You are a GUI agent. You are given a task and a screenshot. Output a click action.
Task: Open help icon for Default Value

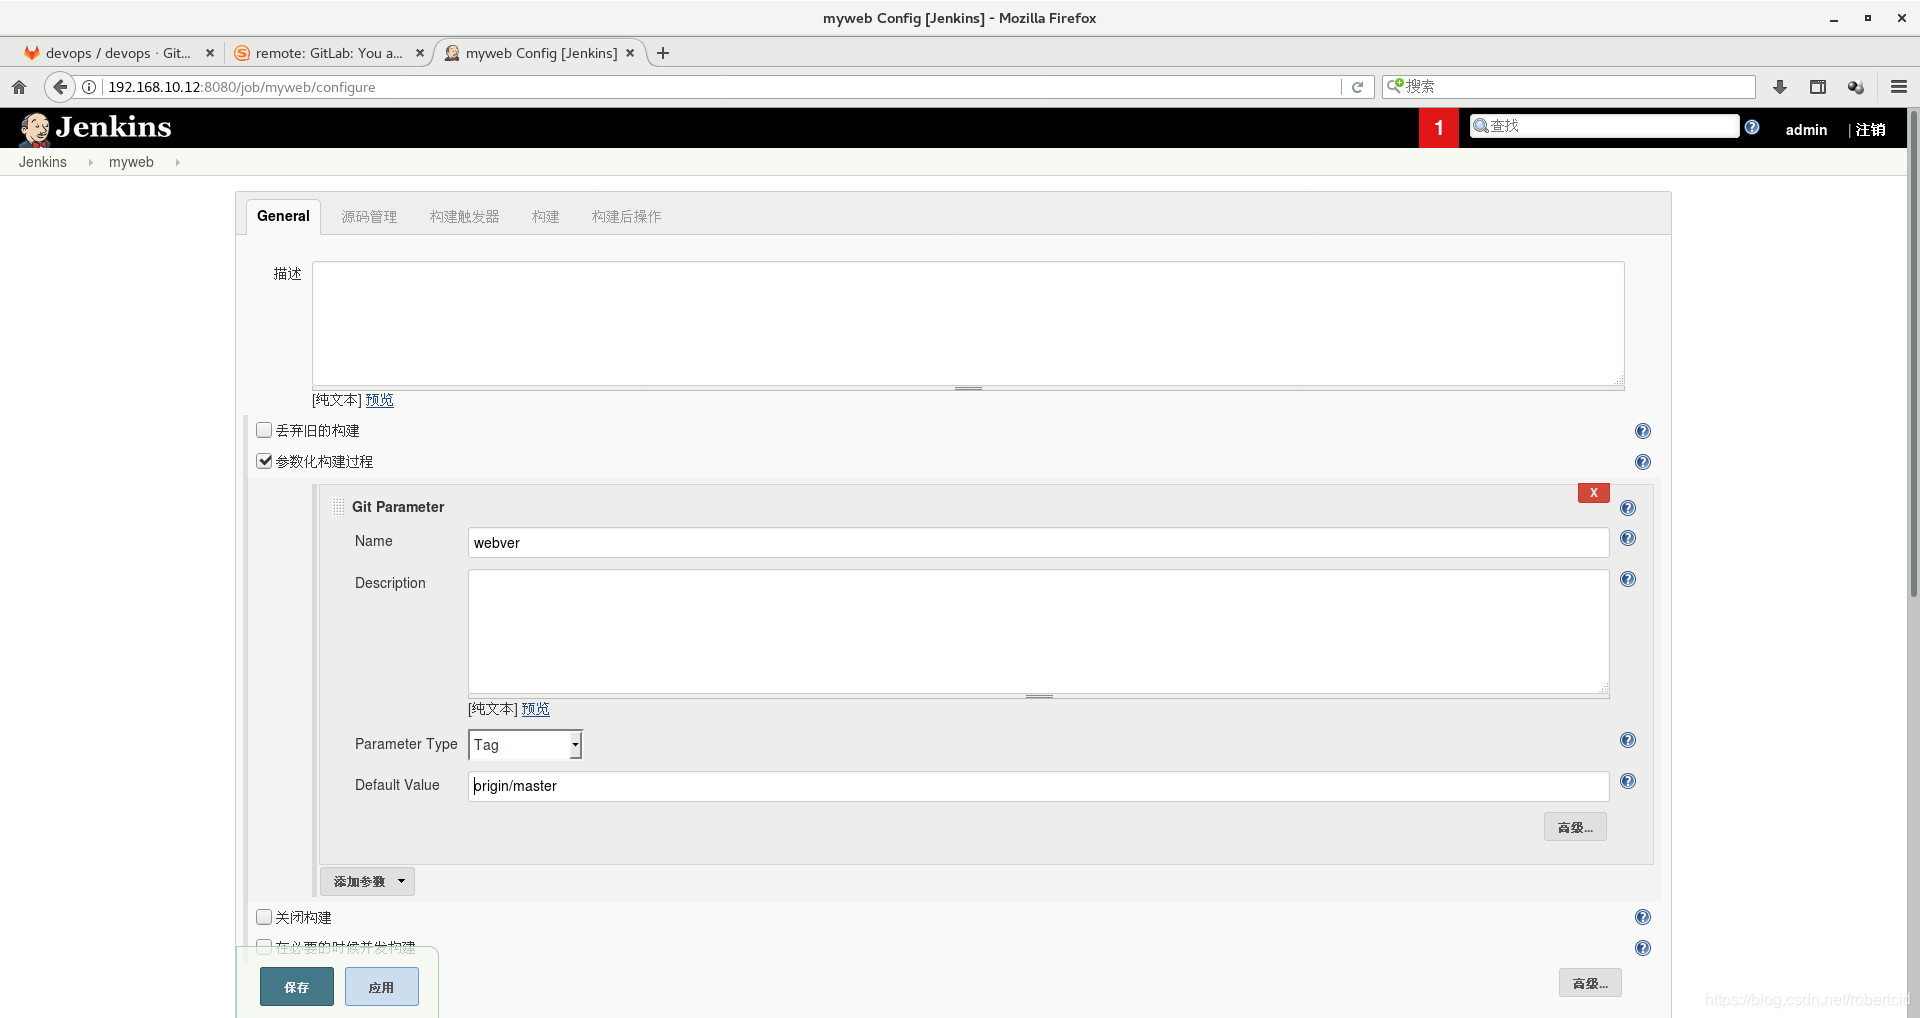[x=1628, y=781]
